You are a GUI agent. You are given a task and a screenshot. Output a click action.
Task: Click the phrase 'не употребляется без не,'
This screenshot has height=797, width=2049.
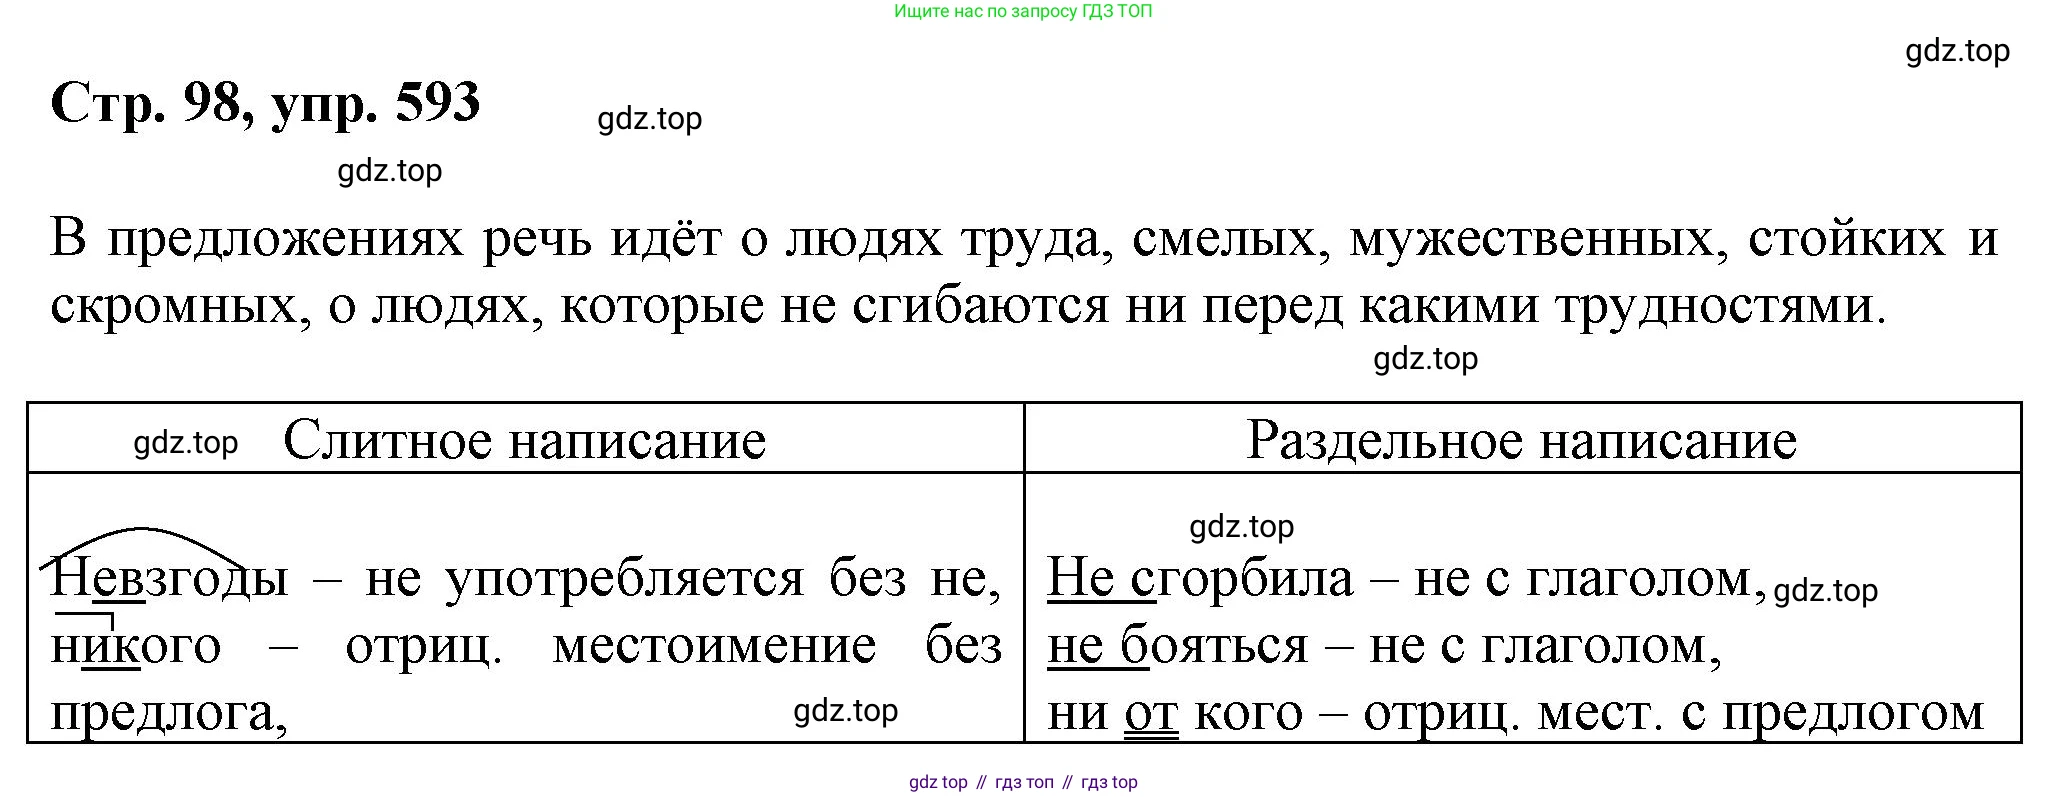[x=683, y=578]
